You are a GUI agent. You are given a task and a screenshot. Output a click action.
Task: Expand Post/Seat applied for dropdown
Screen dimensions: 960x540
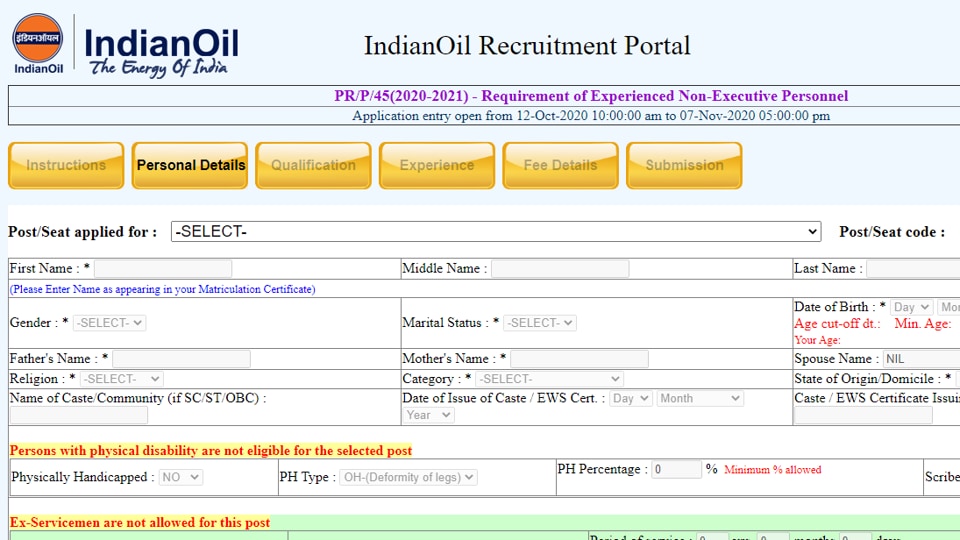tap(496, 231)
